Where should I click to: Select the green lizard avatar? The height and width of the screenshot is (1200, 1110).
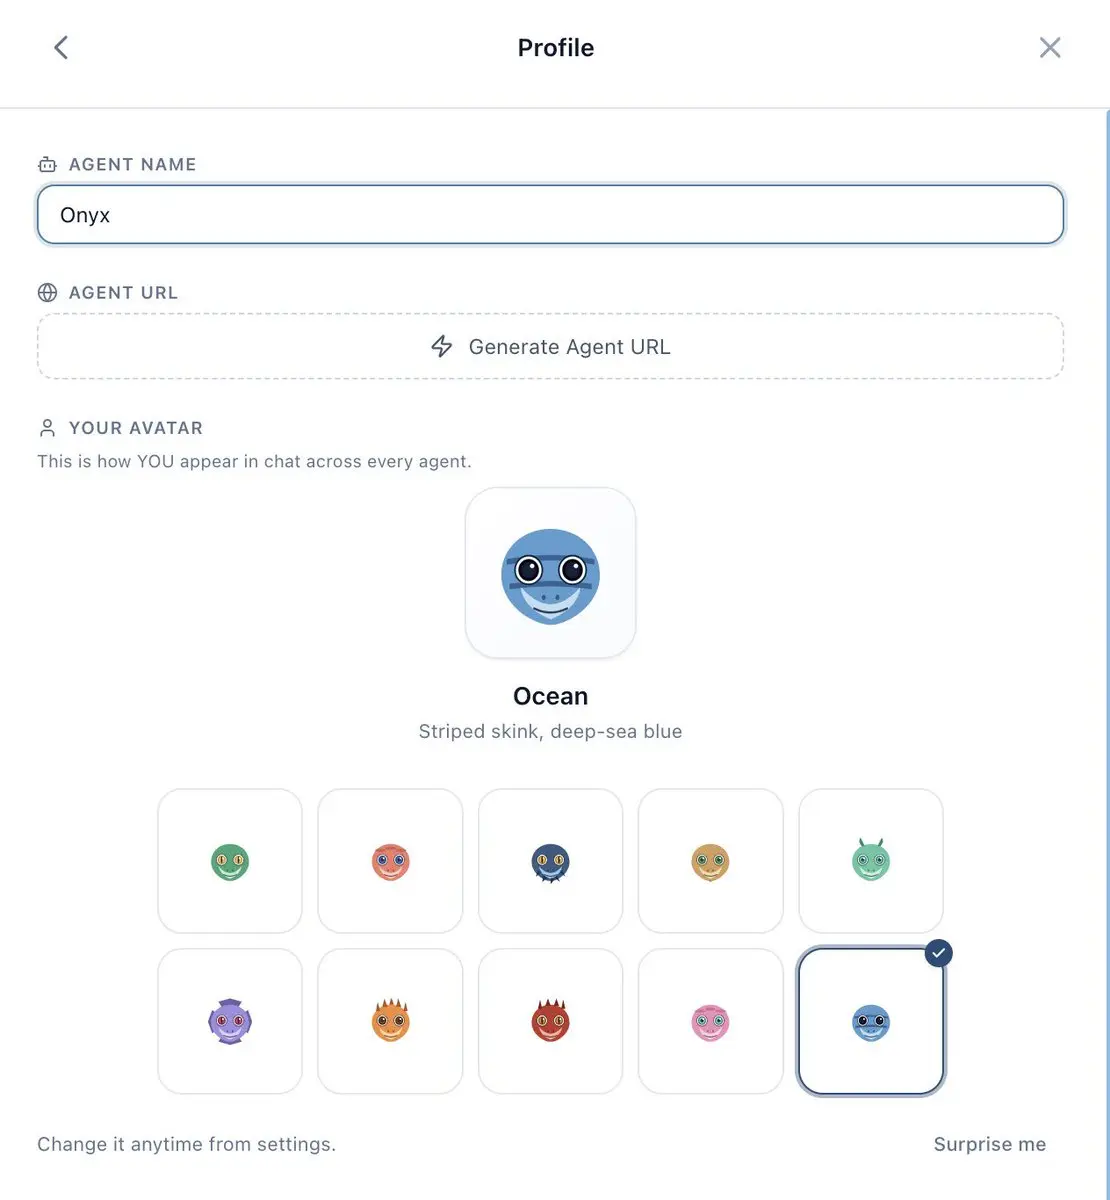tap(230, 861)
